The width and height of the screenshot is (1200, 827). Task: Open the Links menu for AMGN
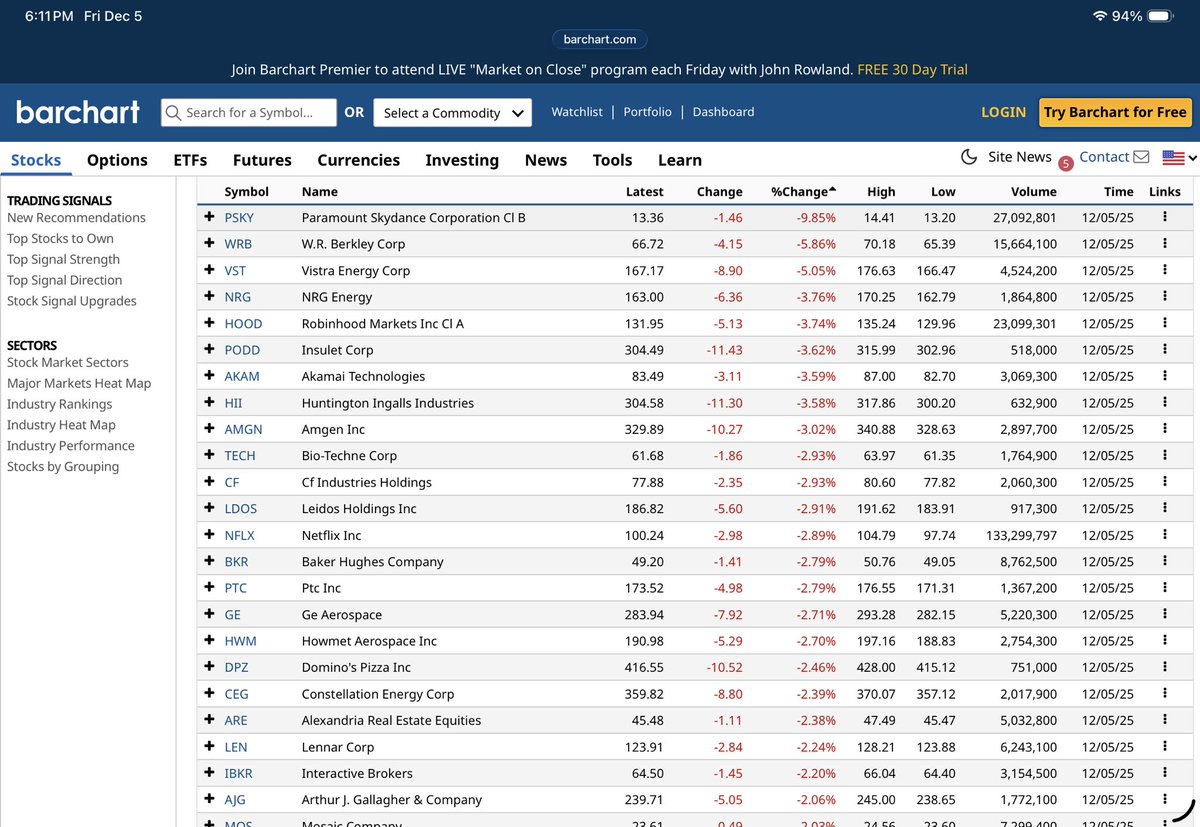pos(1165,429)
